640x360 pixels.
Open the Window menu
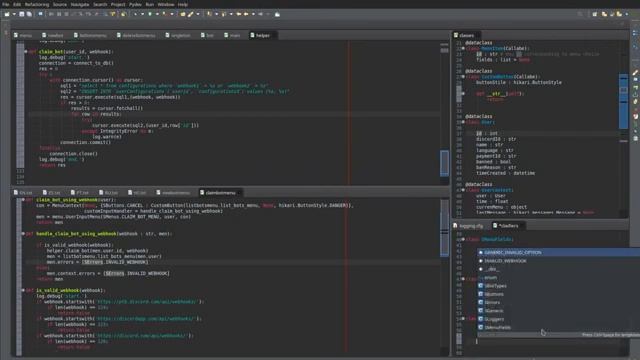tap(166, 4)
